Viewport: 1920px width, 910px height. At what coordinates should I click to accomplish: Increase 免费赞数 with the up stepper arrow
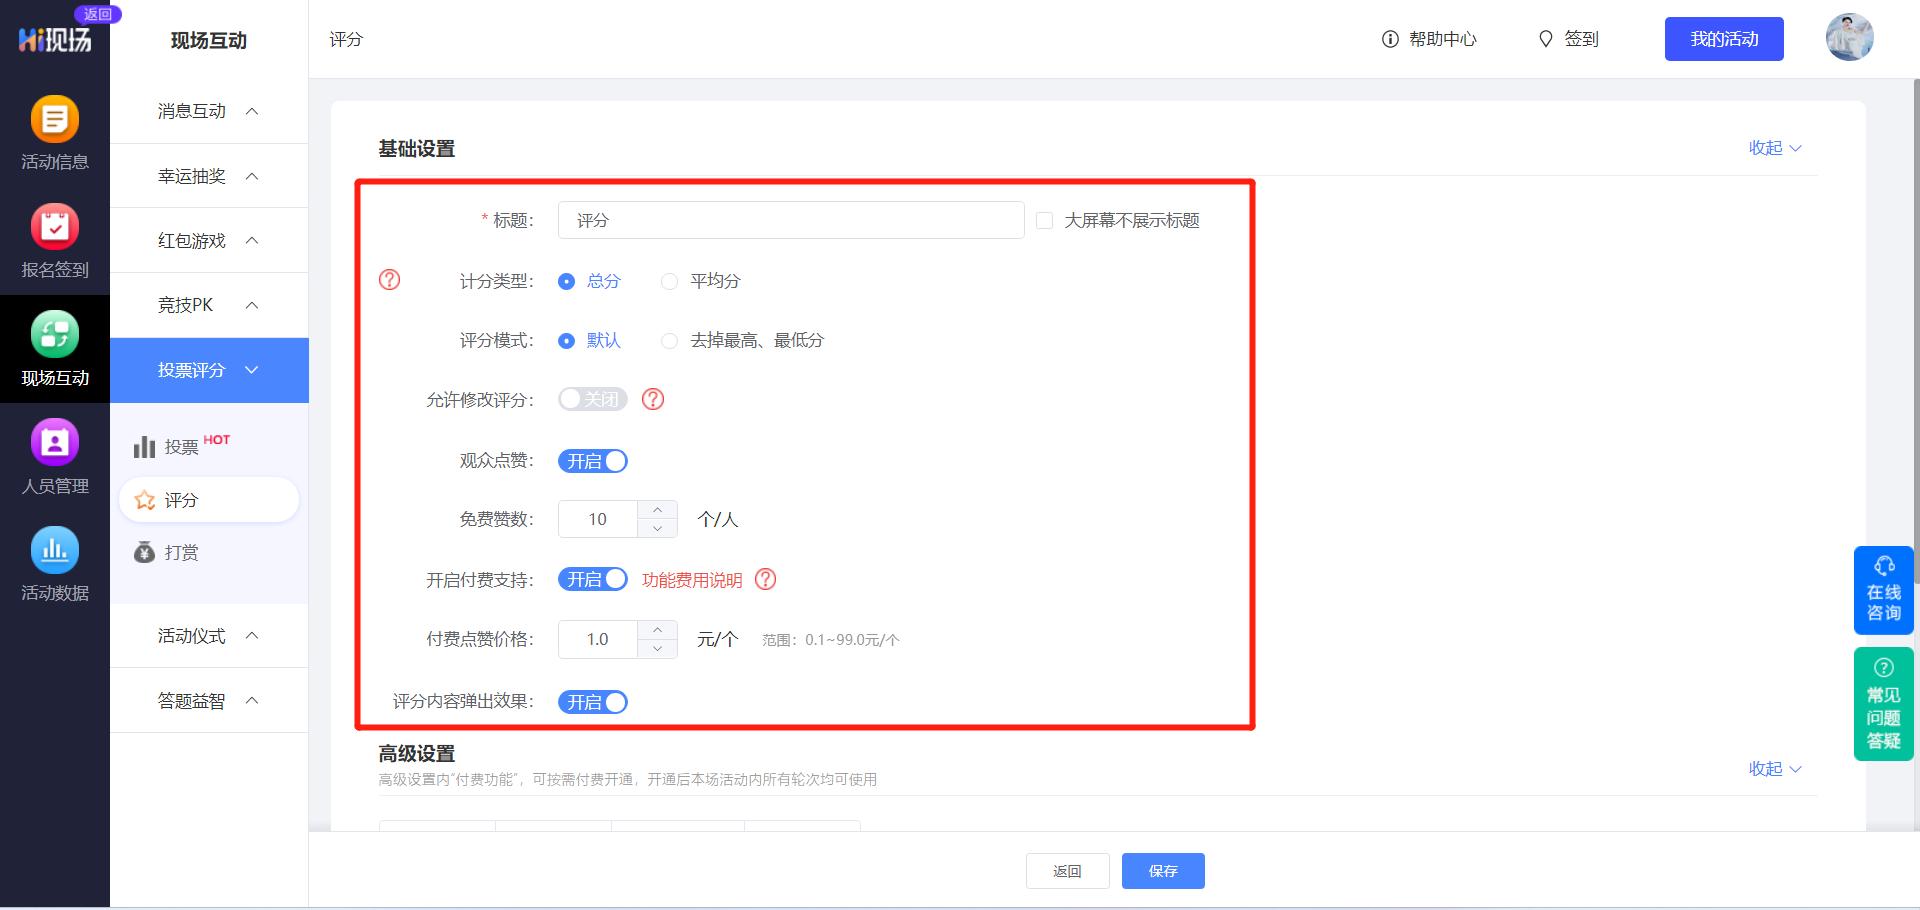click(x=657, y=510)
